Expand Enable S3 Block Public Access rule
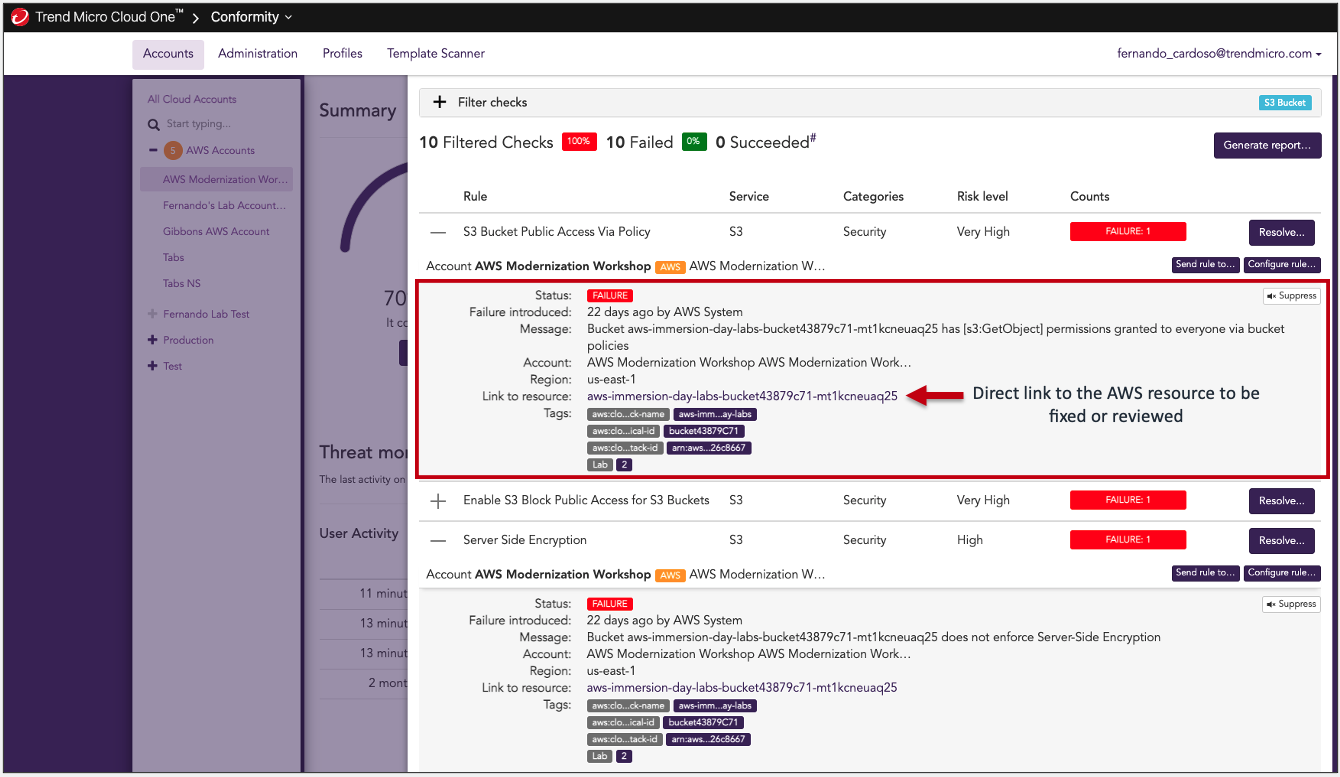 point(438,501)
